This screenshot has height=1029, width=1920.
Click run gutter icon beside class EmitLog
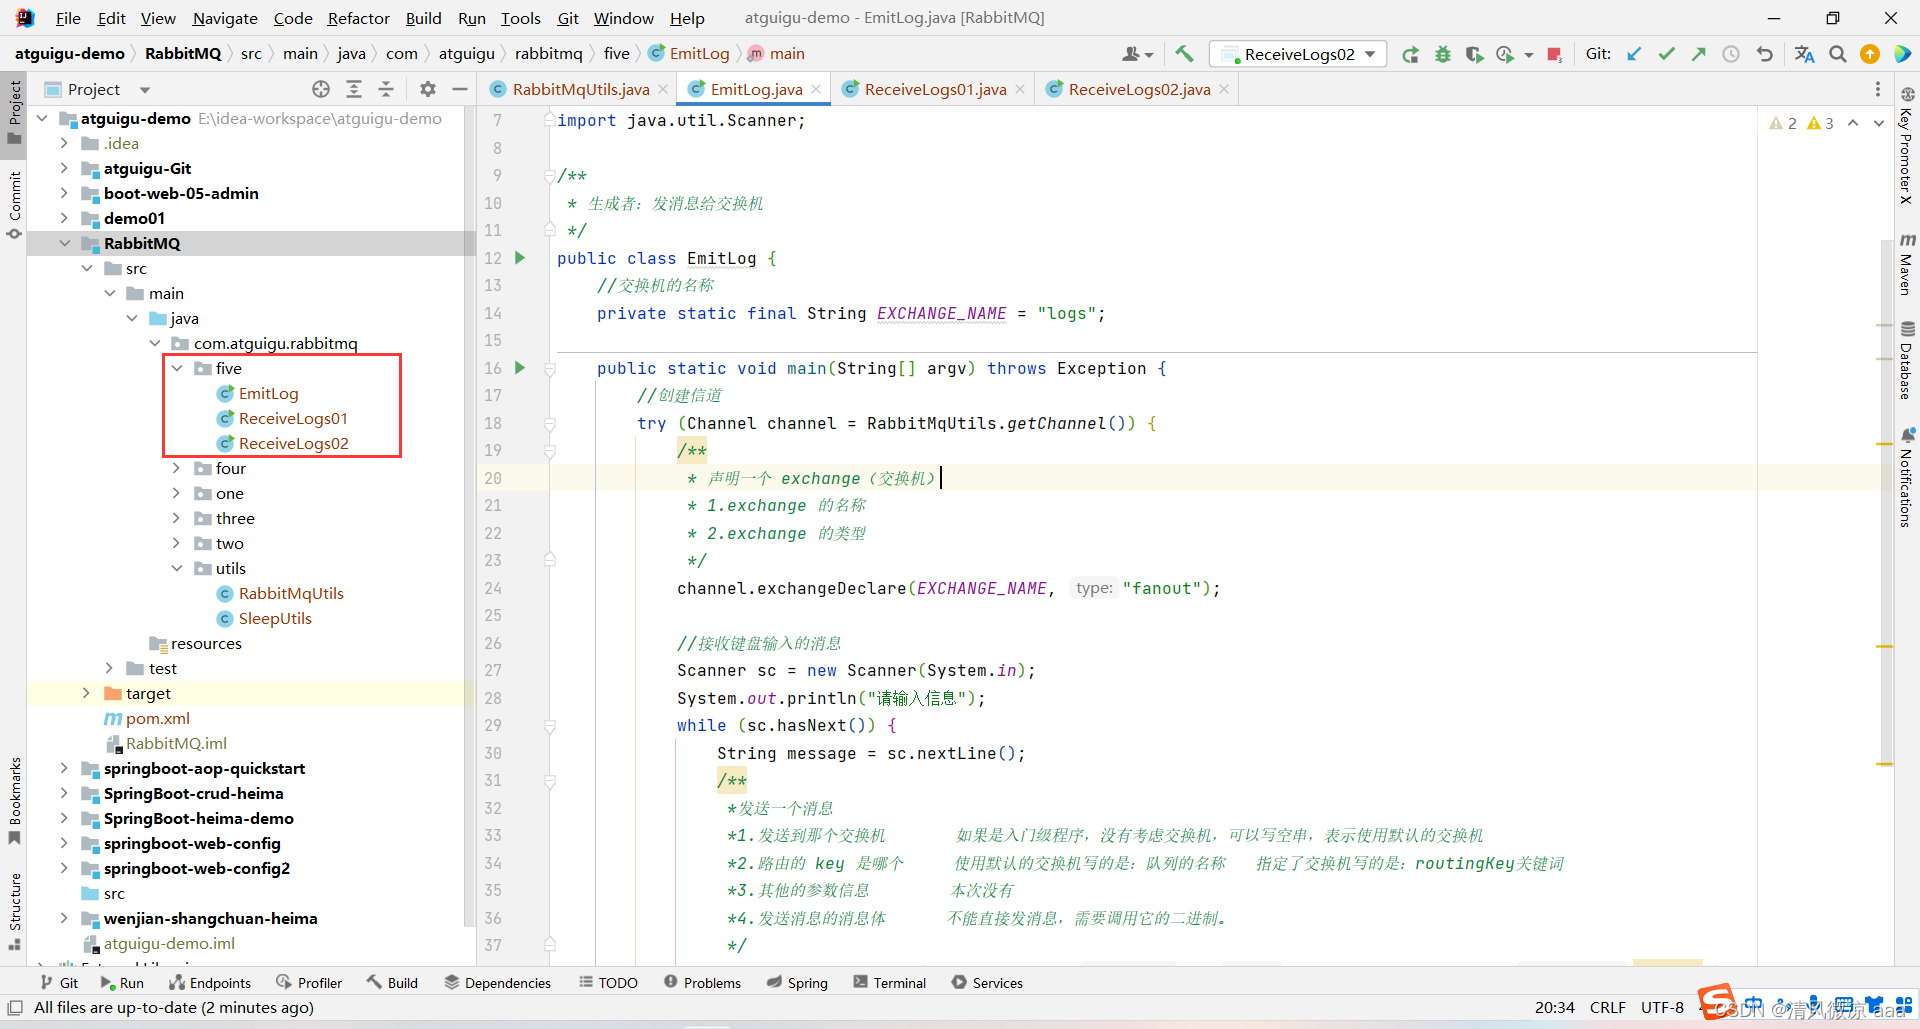click(520, 258)
